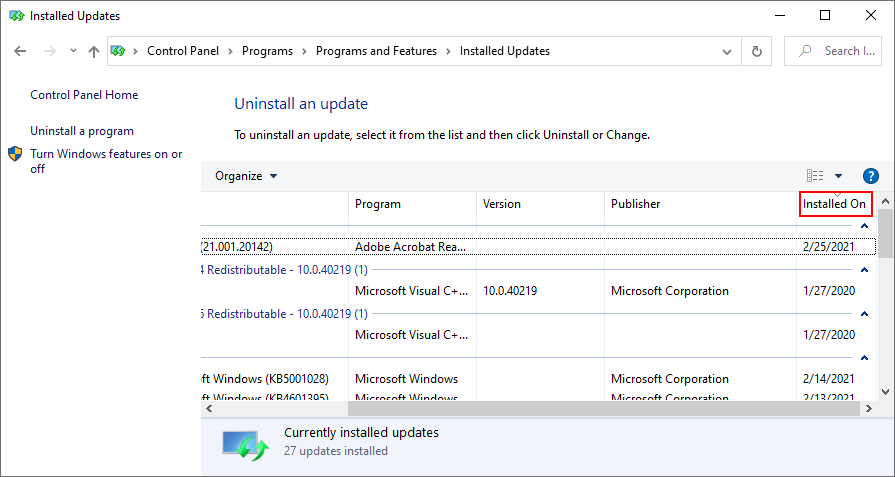Click Programs in the breadcrumb path
The height and width of the screenshot is (477, 895).
pyautogui.click(x=267, y=51)
